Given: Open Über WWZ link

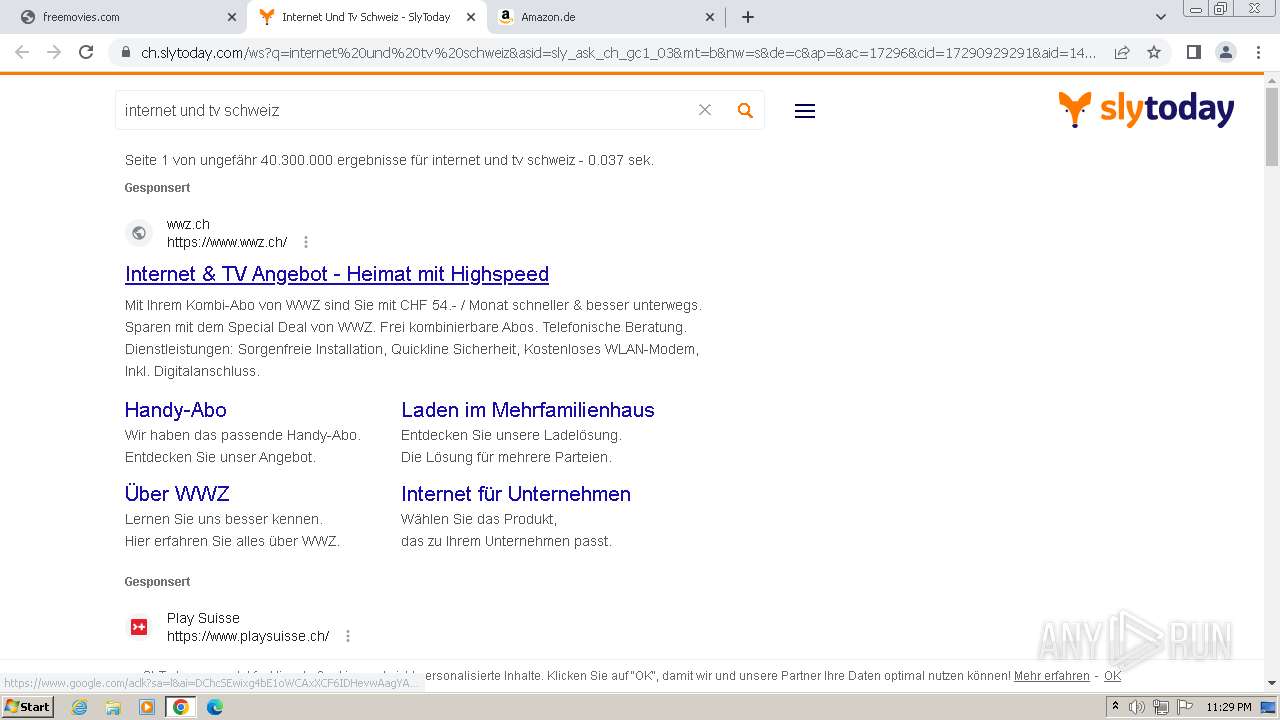Looking at the screenshot, I should (177, 494).
